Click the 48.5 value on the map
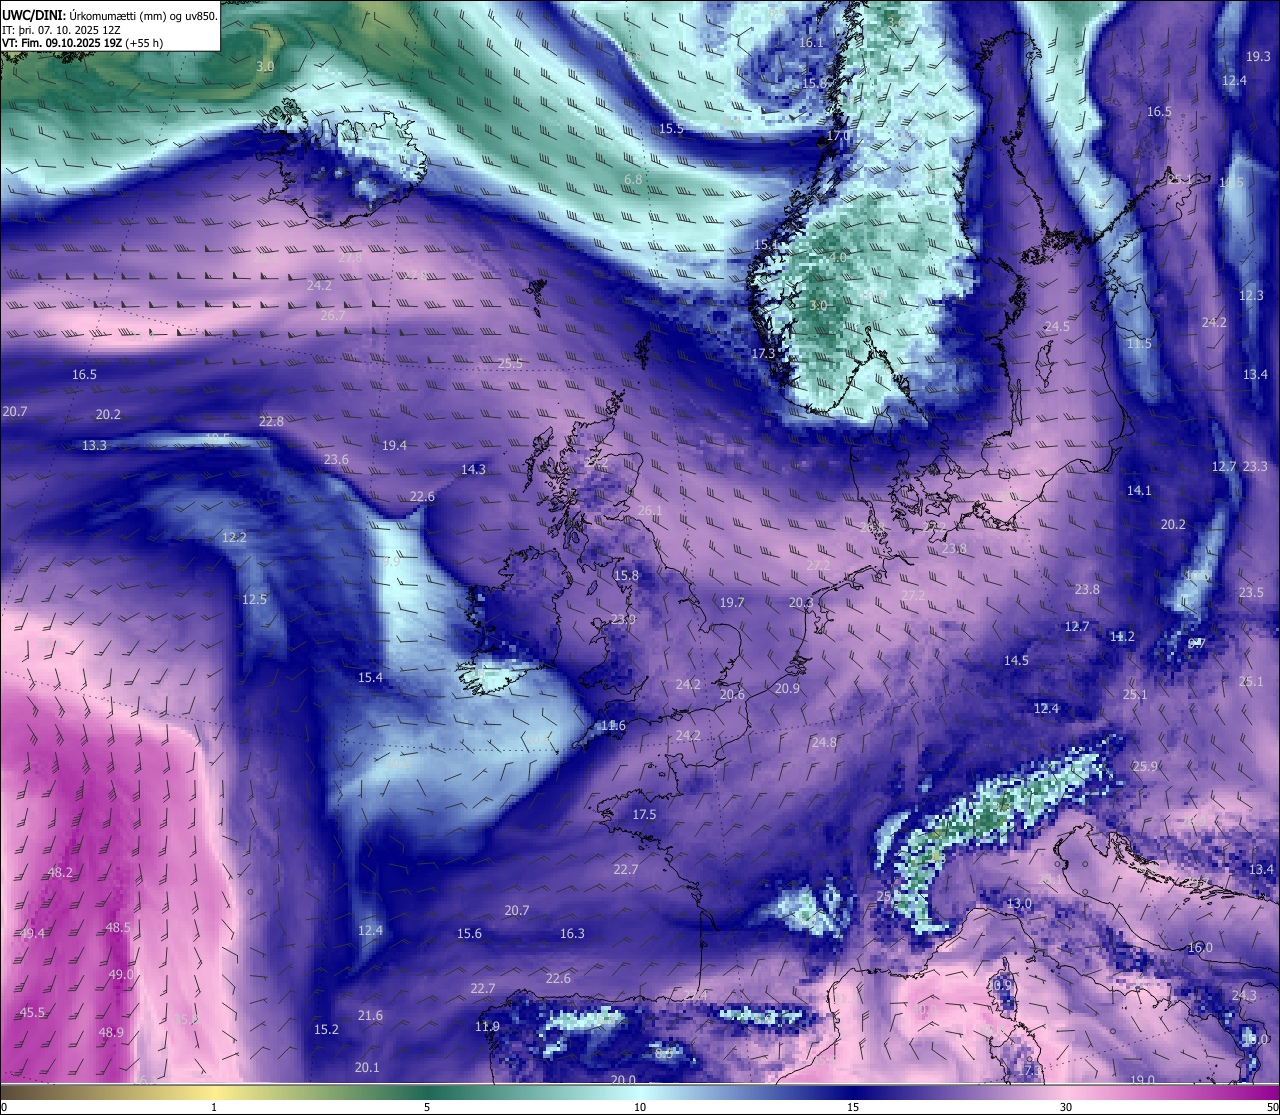This screenshot has height=1115, width=1280. coord(118,927)
